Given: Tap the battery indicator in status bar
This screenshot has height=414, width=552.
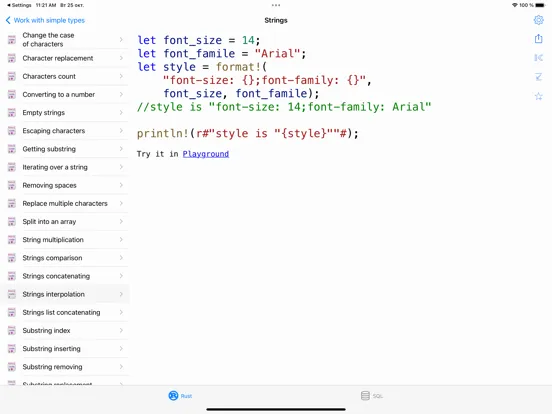Looking at the screenshot, I should click(540, 5).
